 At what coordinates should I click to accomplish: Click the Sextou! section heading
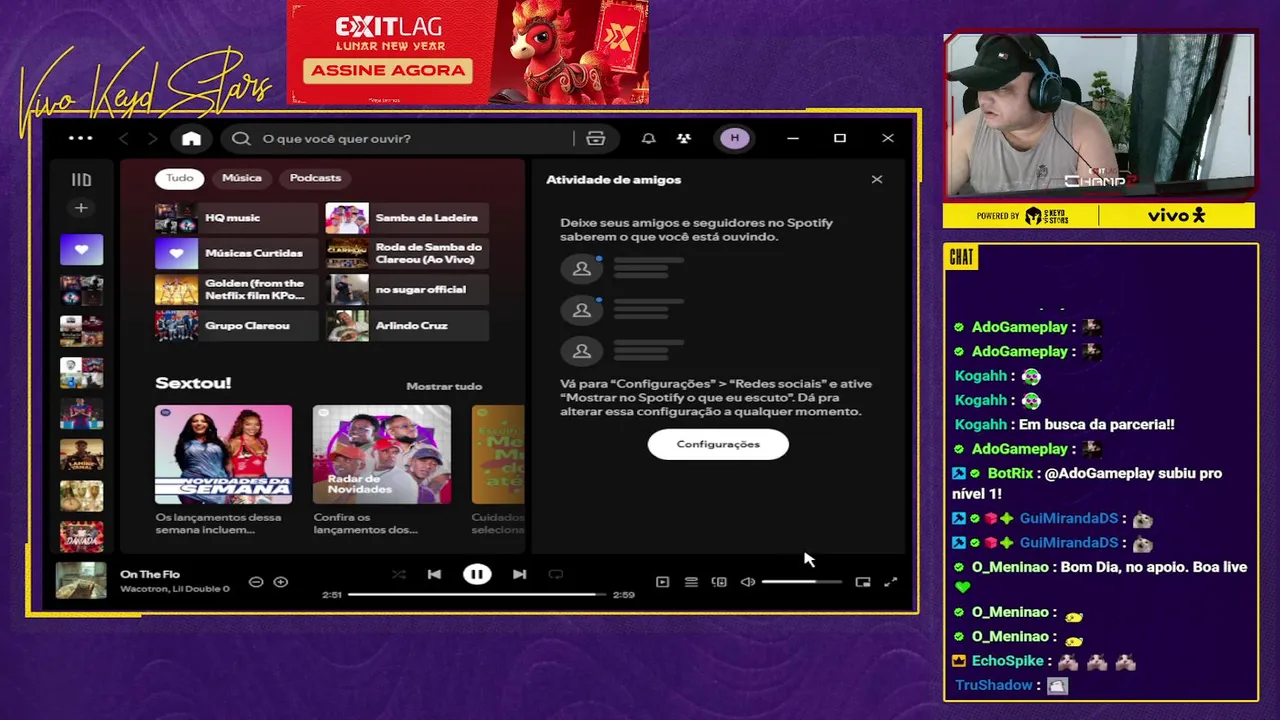[x=193, y=383]
